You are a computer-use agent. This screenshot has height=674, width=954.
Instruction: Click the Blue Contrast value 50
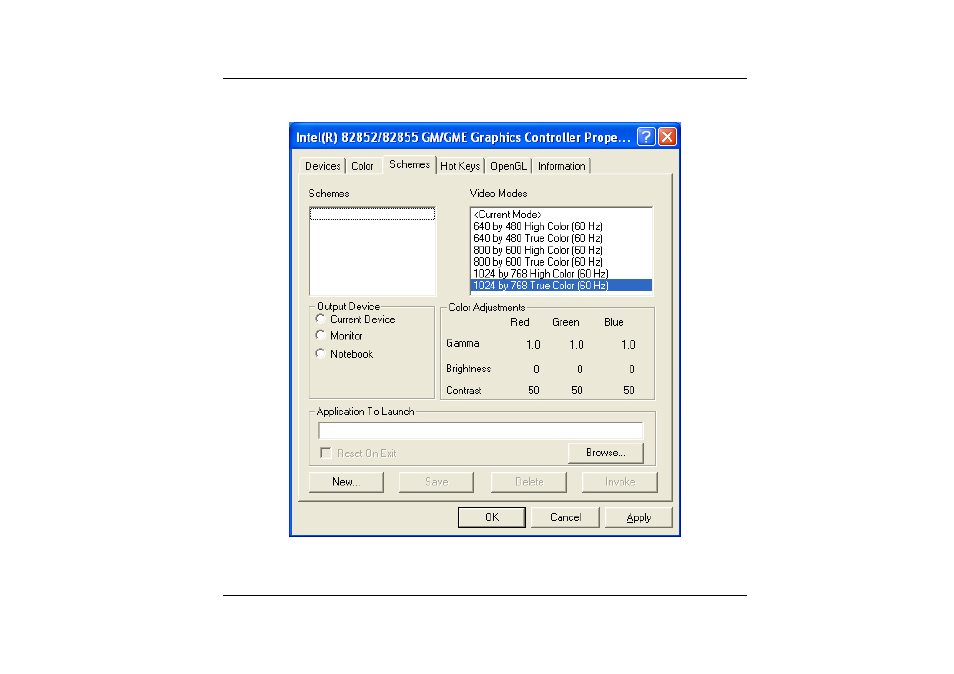point(628,391)
